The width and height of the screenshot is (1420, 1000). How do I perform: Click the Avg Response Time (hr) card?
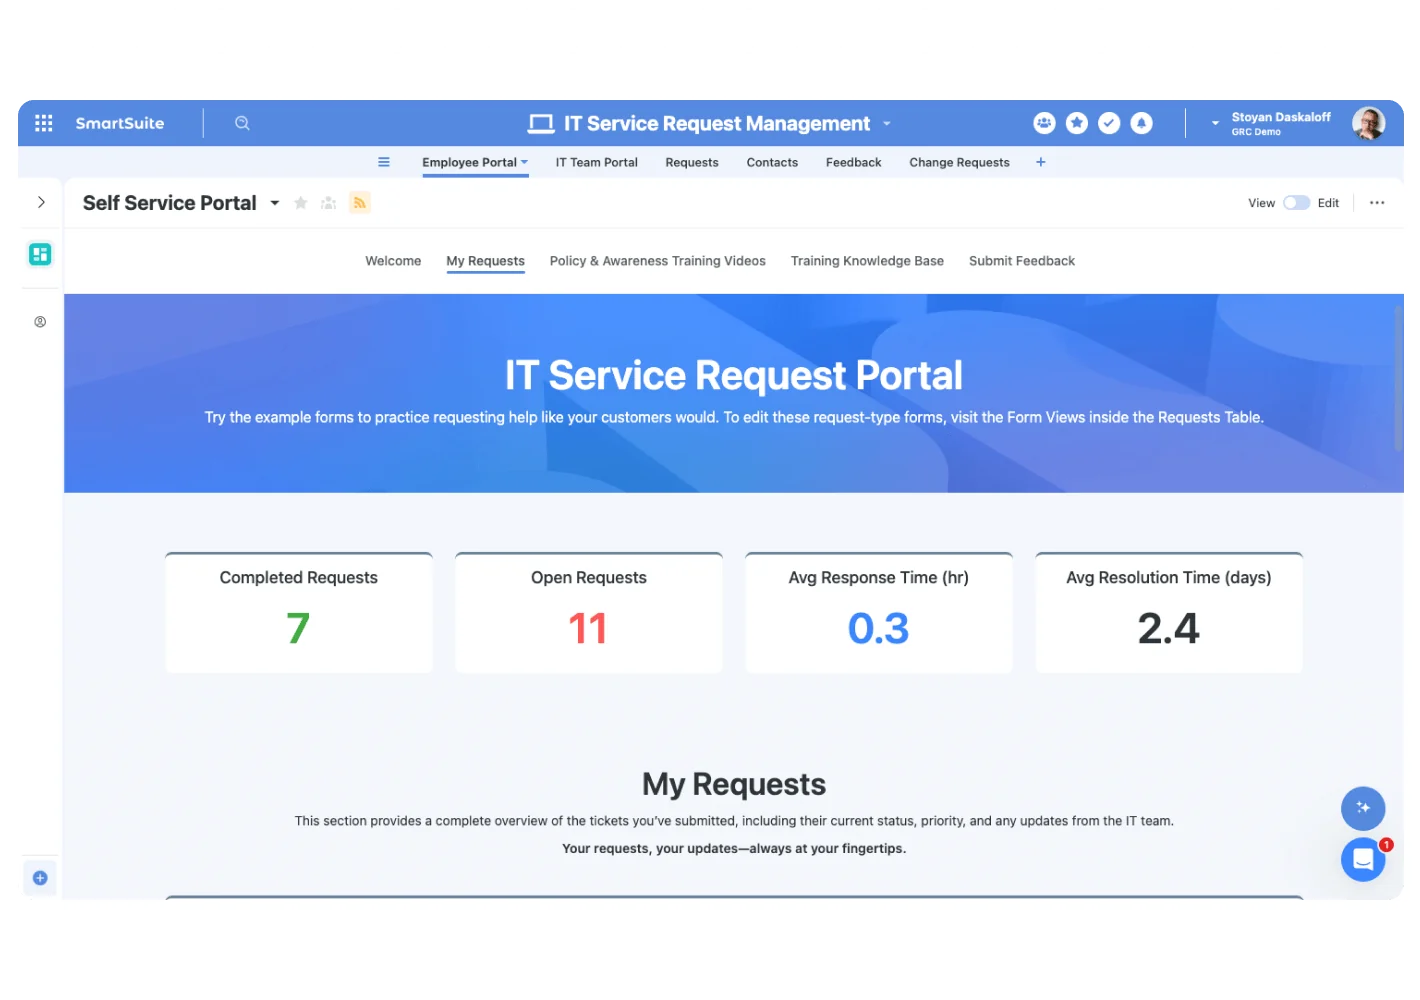(879, 613)
